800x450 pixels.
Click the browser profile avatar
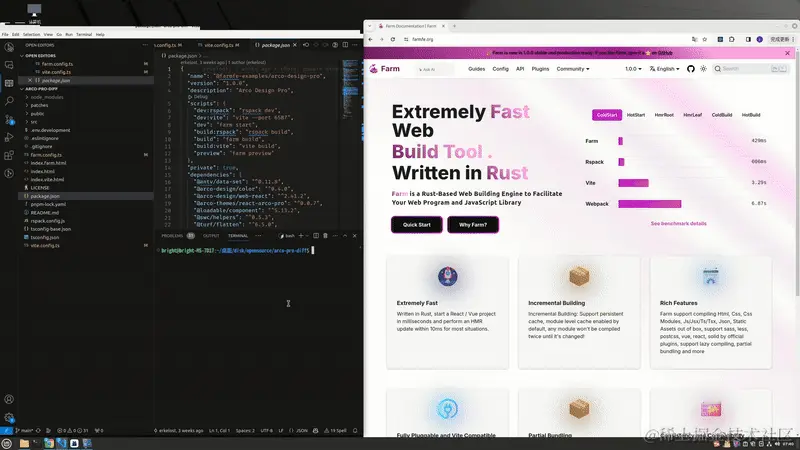point(760,39)
